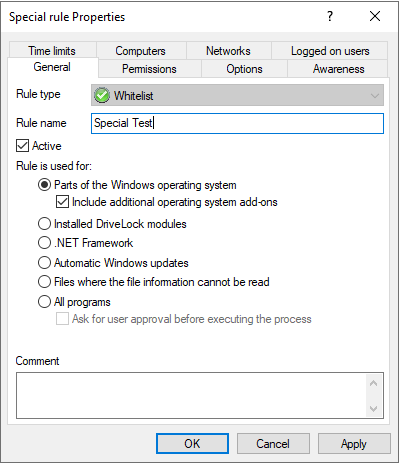Select Files where file information cannot be read
The width and height of the screenshot is (402, 465).
tap(44, 282)
